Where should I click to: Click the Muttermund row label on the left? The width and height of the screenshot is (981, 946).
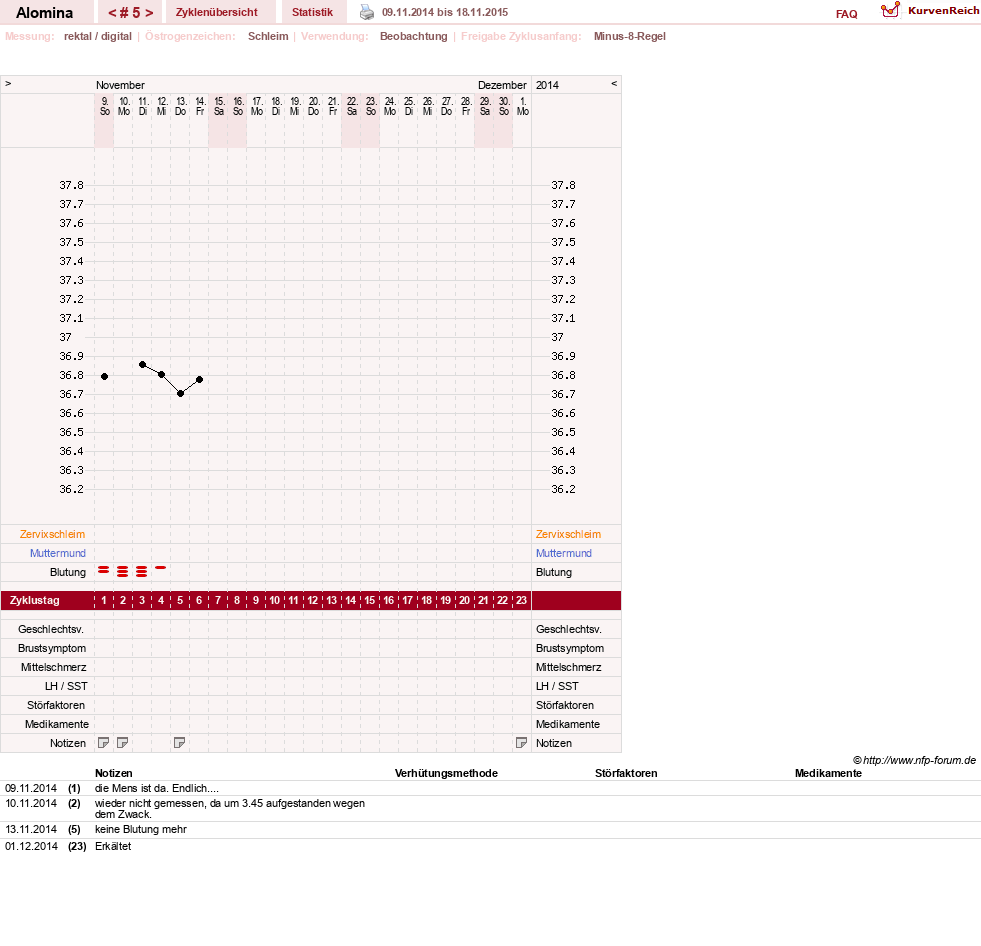point(58,553)
